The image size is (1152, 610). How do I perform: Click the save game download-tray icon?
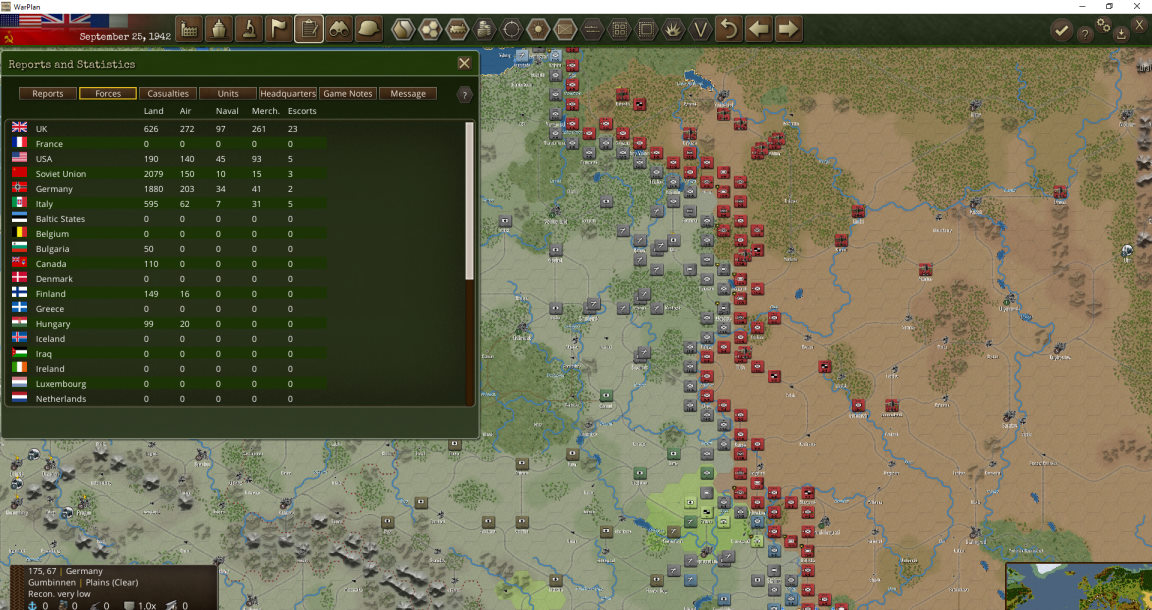(1120, 33)
